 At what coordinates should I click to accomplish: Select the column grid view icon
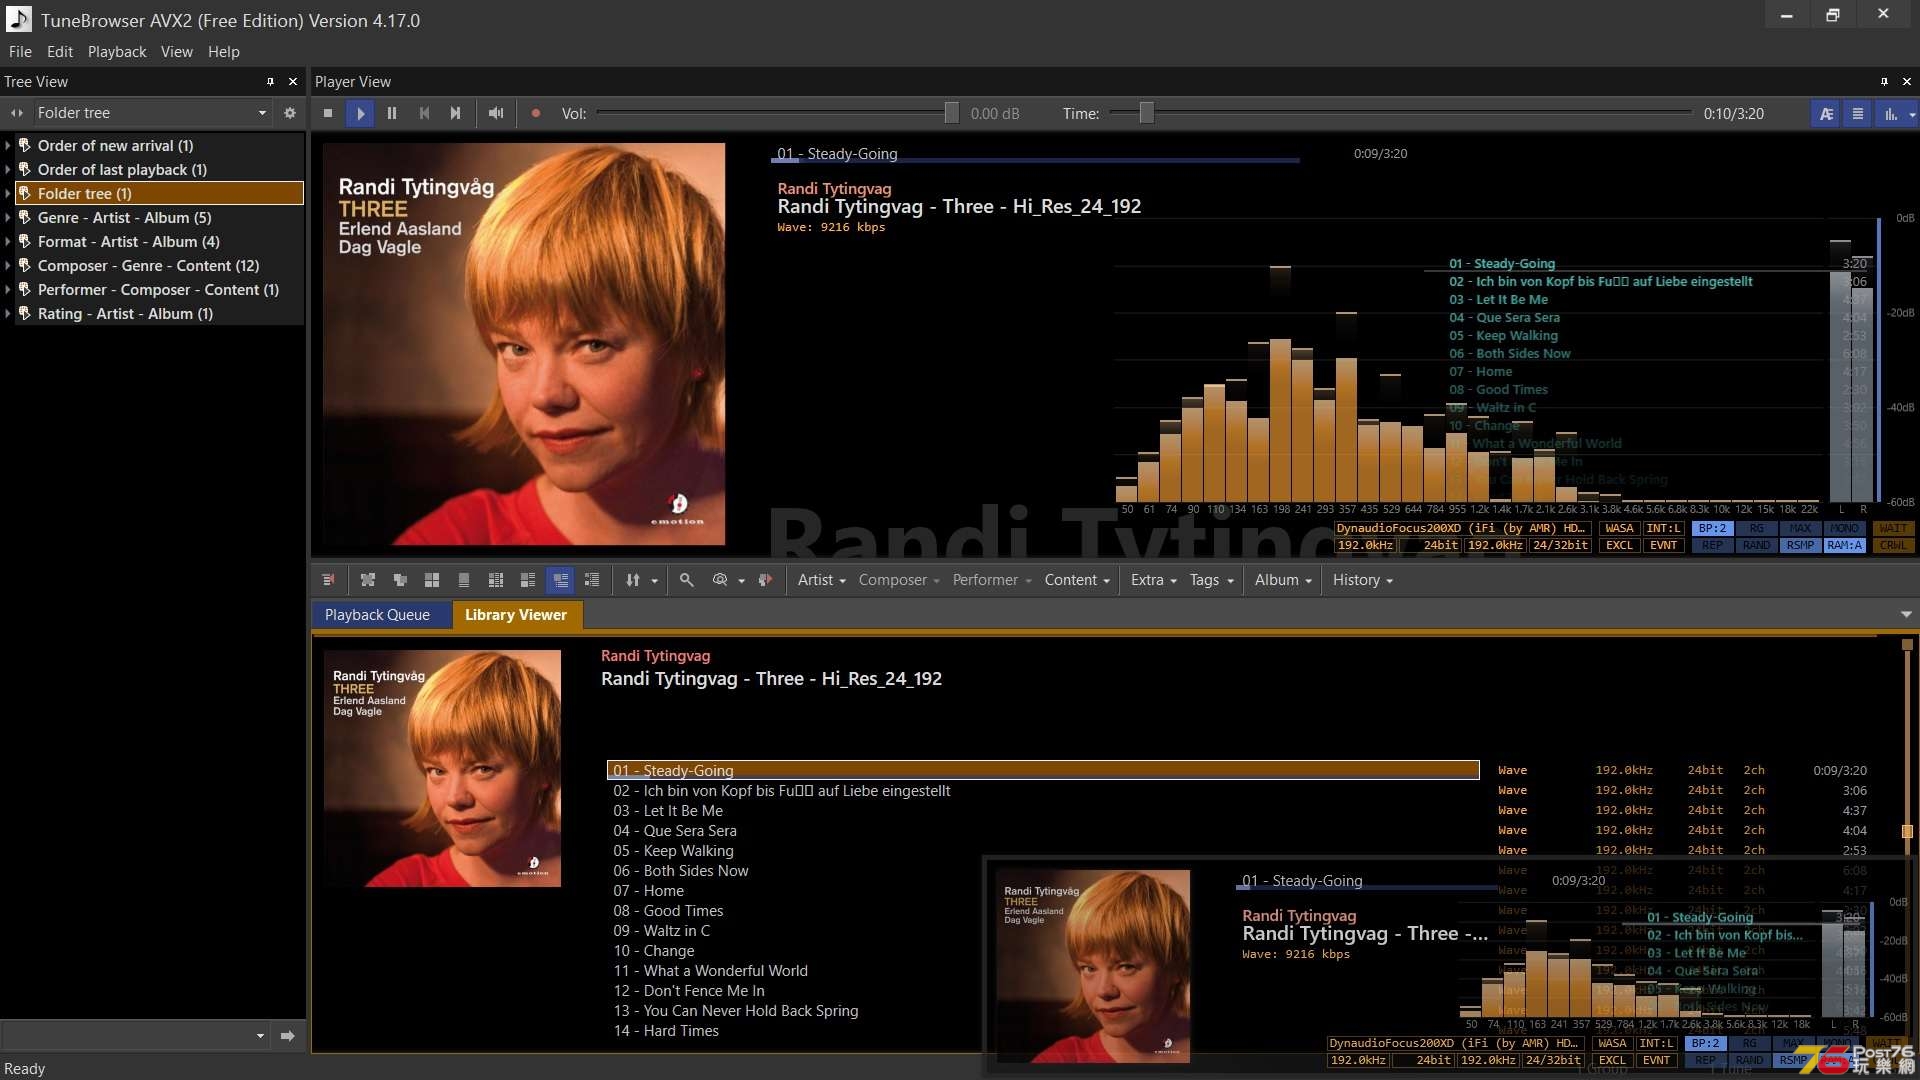click(x=496, y=580)
